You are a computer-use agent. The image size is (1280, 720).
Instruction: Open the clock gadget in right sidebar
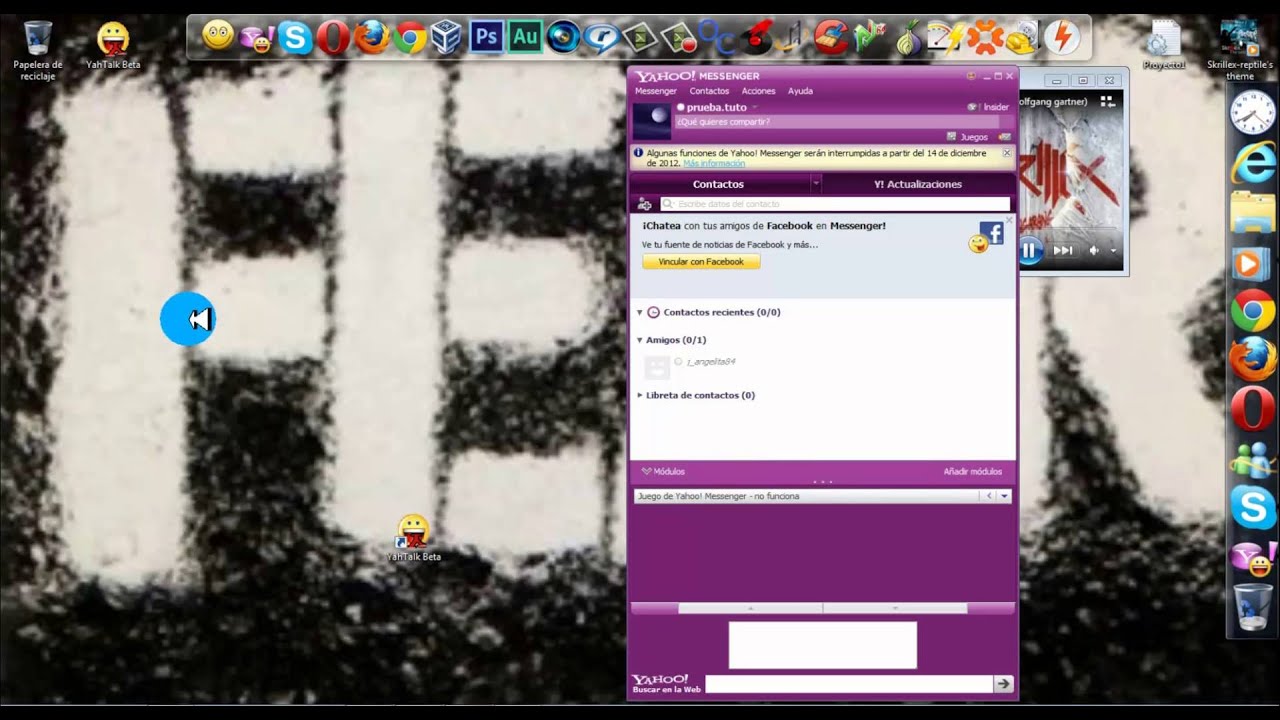pyautogui.click(x=1253, y=111)
